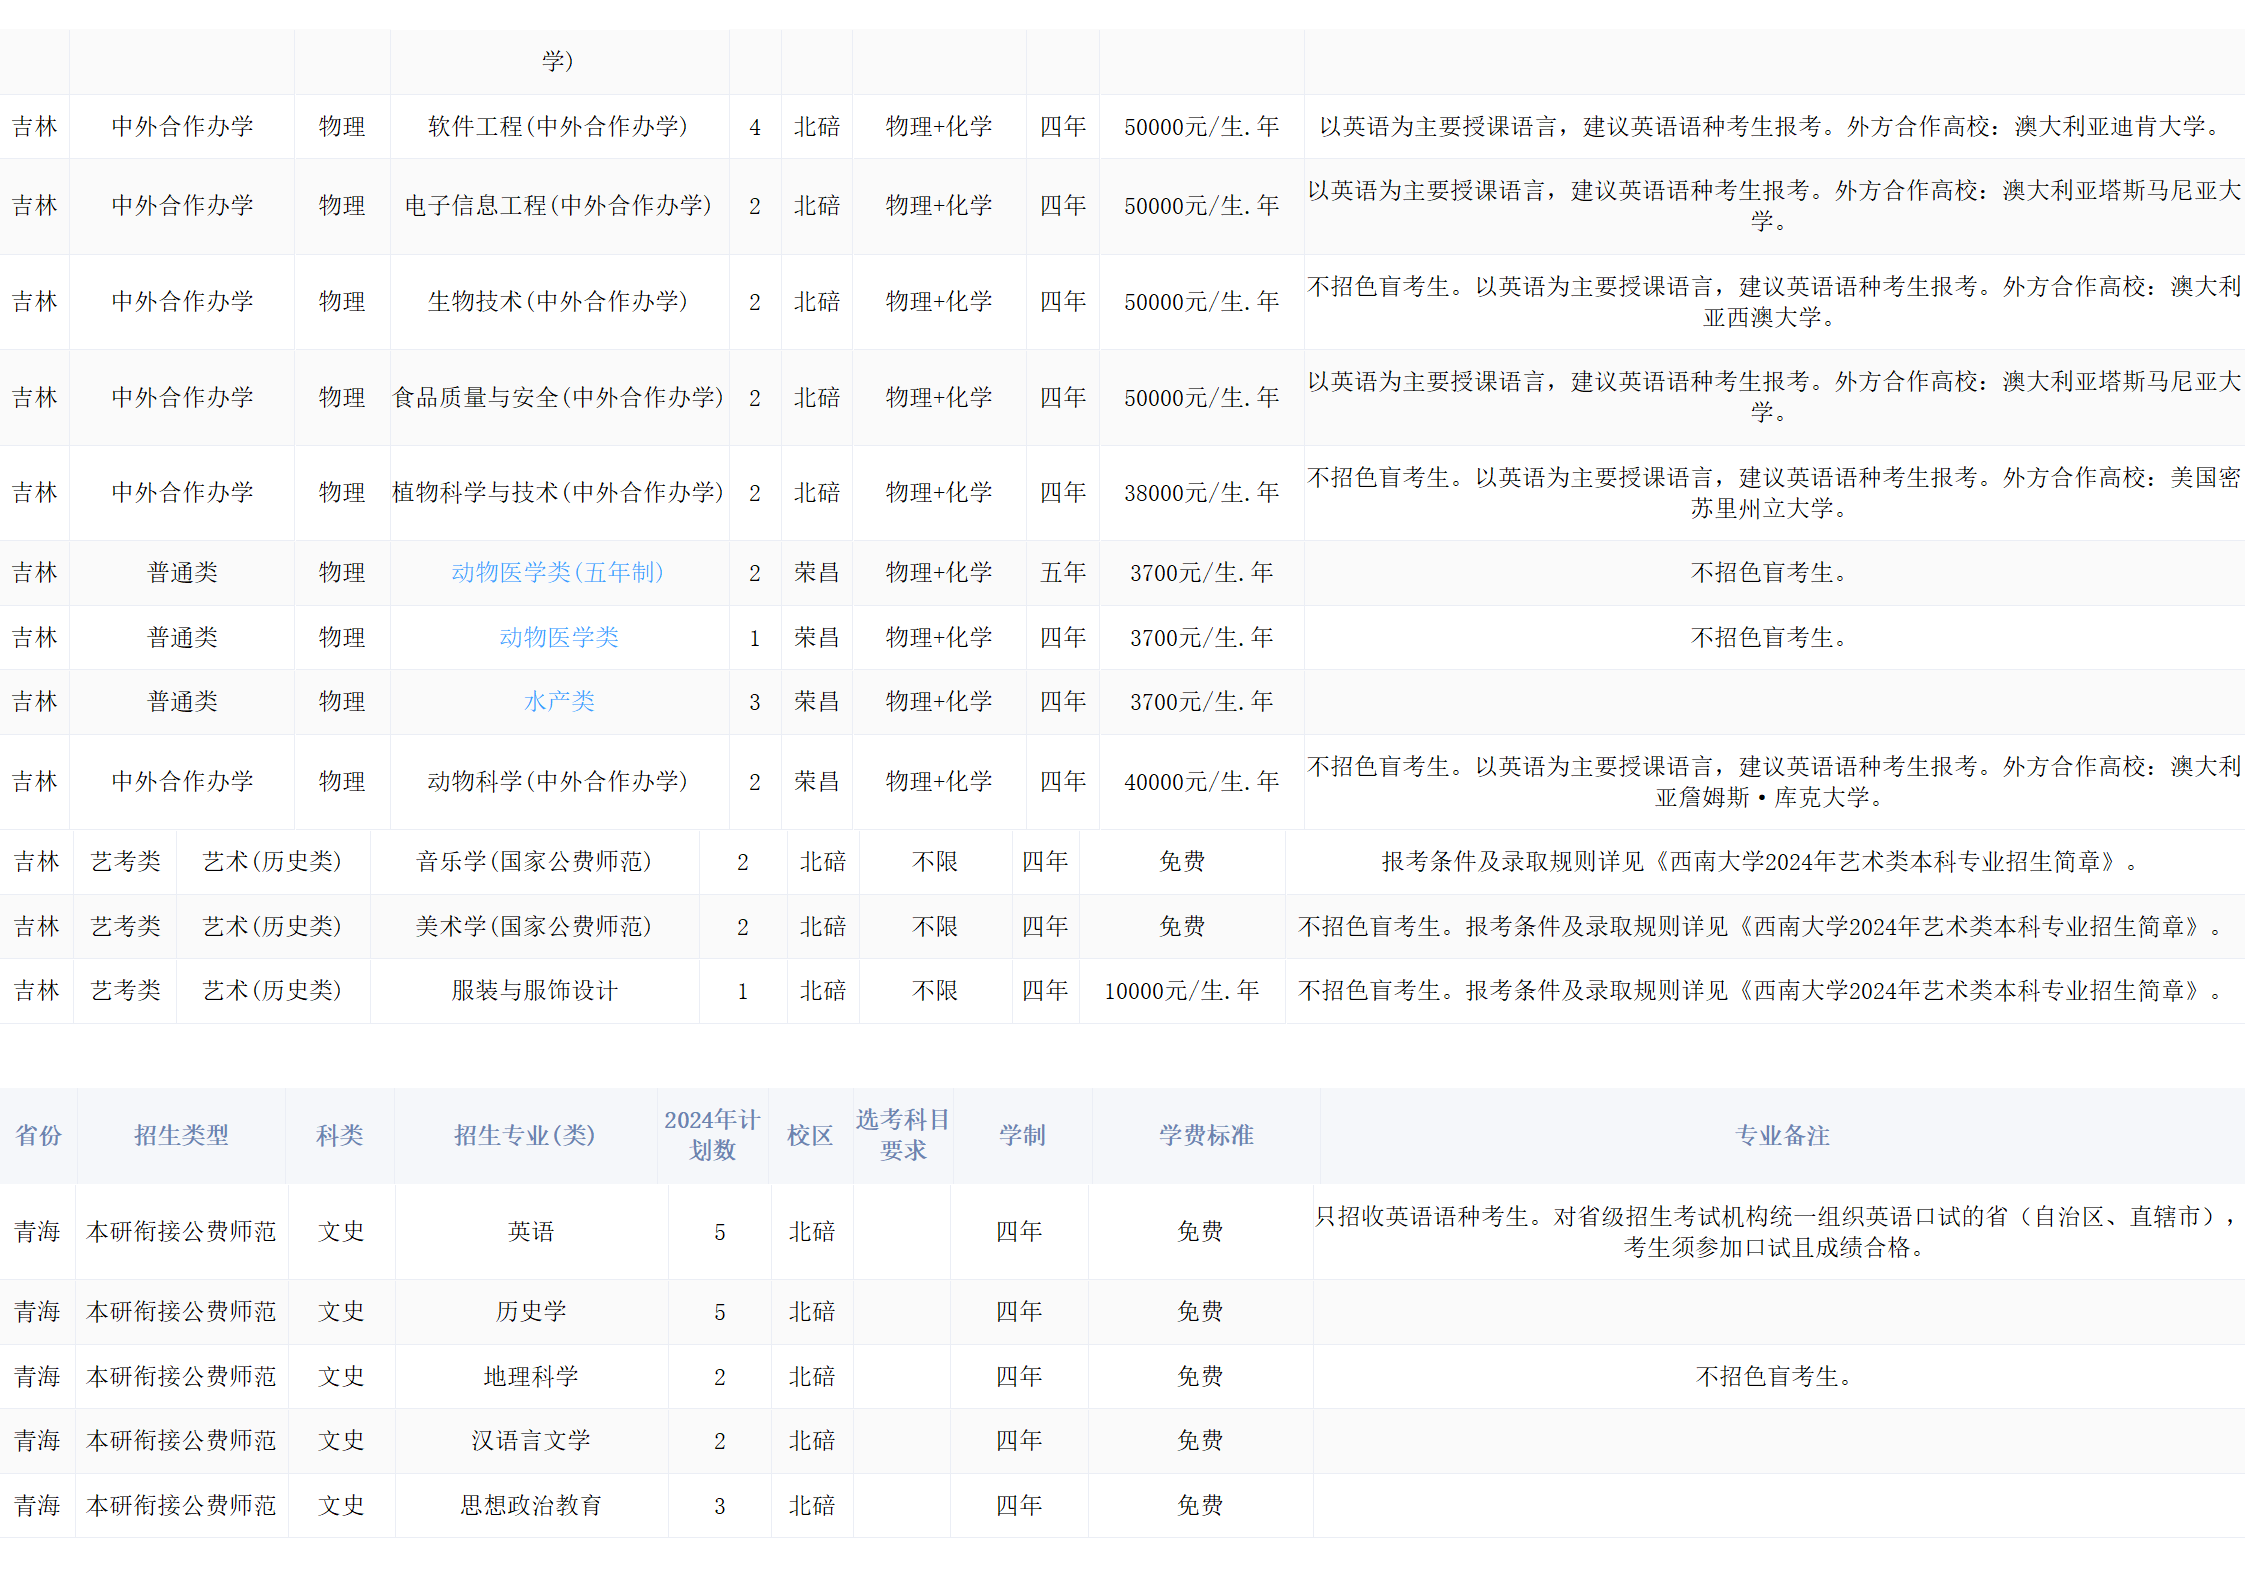
Task: Click the 省份 column header
Action: click(38, 1135)
